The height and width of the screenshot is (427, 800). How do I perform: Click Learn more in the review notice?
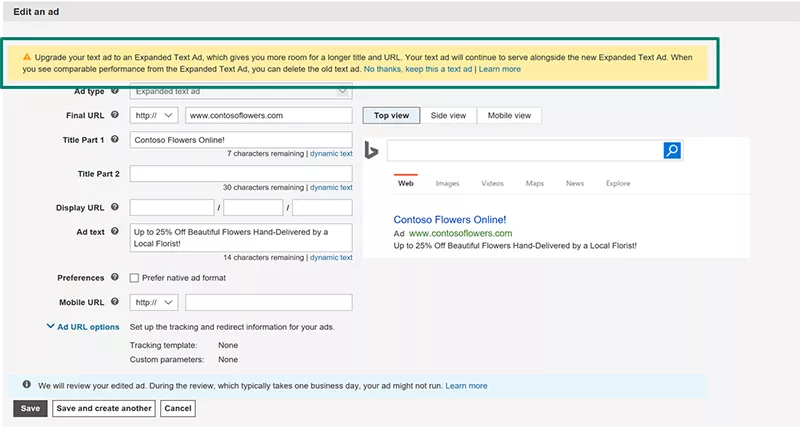click(x=466, y=386)
